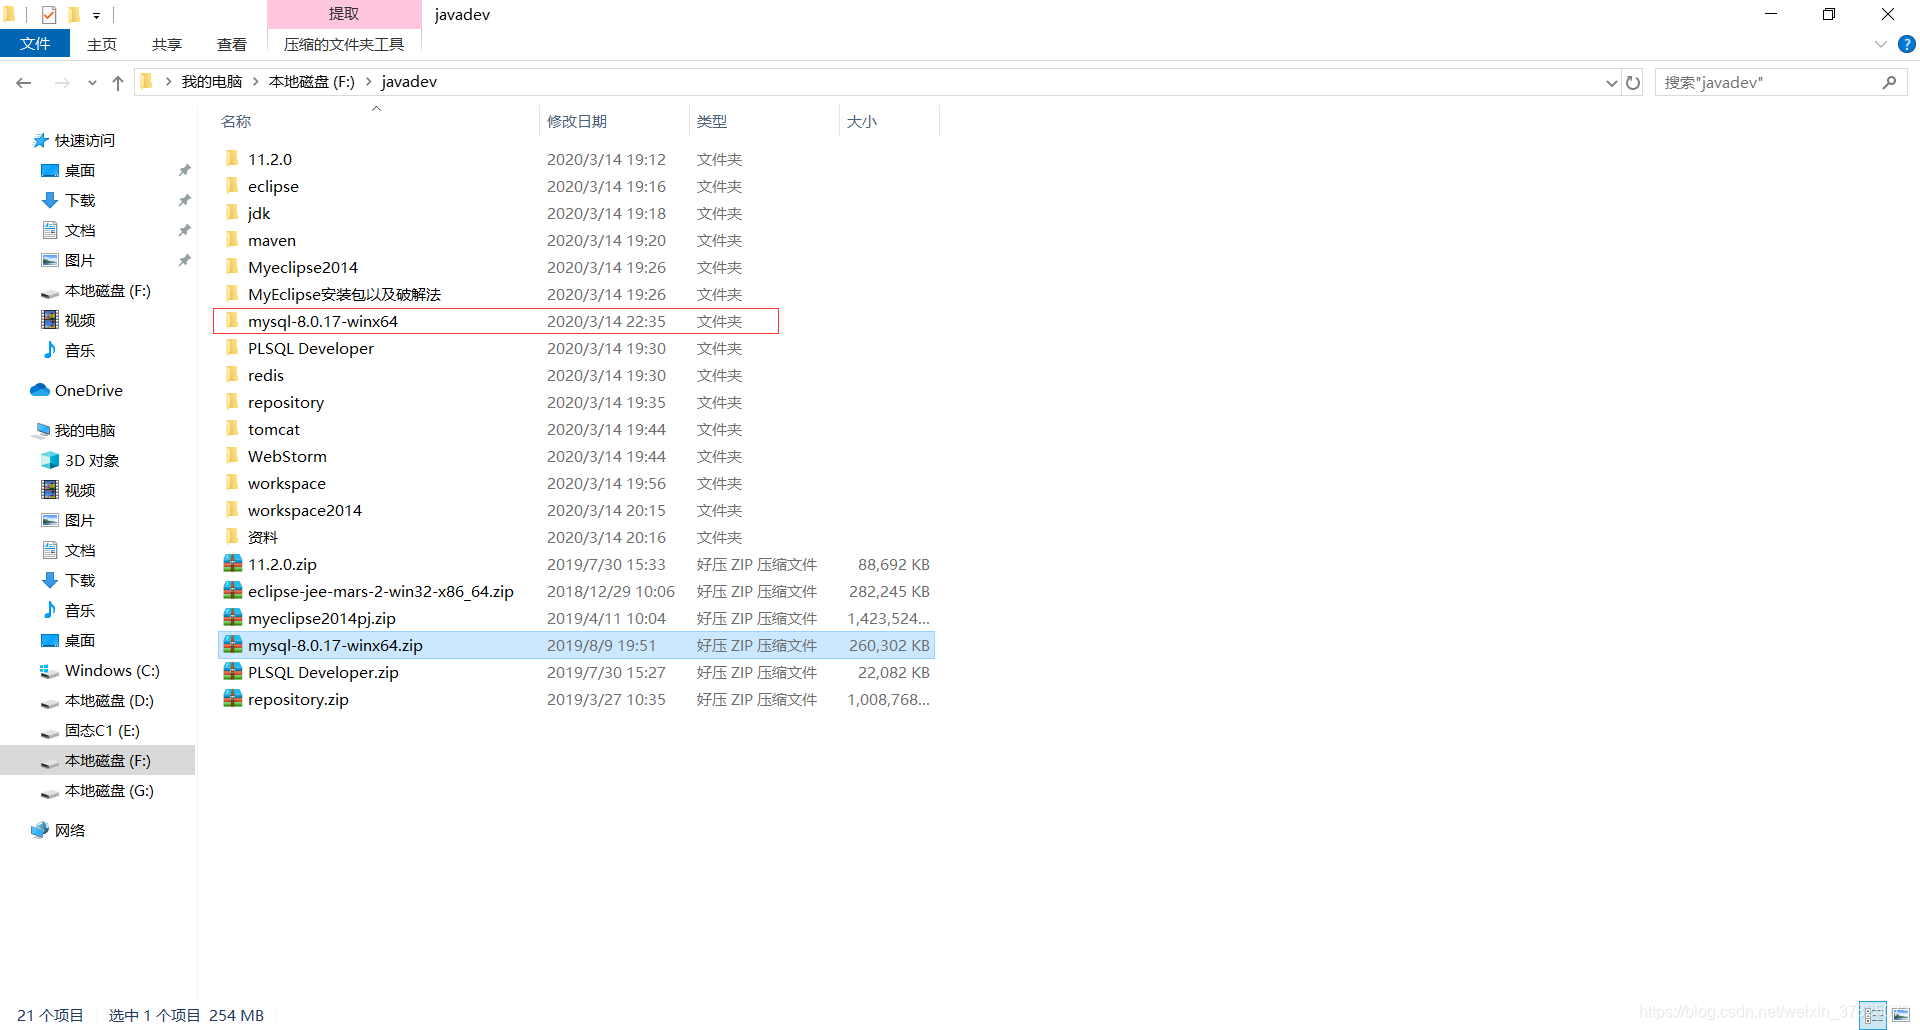Switch to details view layout icon
1920x1030 pixels.
pyautogui.click(x=1873, y=1014)
